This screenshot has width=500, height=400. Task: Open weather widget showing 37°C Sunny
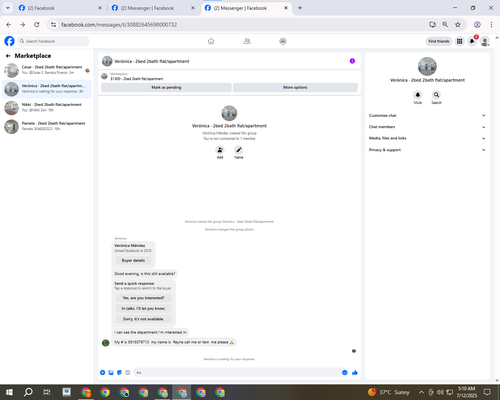388,392
